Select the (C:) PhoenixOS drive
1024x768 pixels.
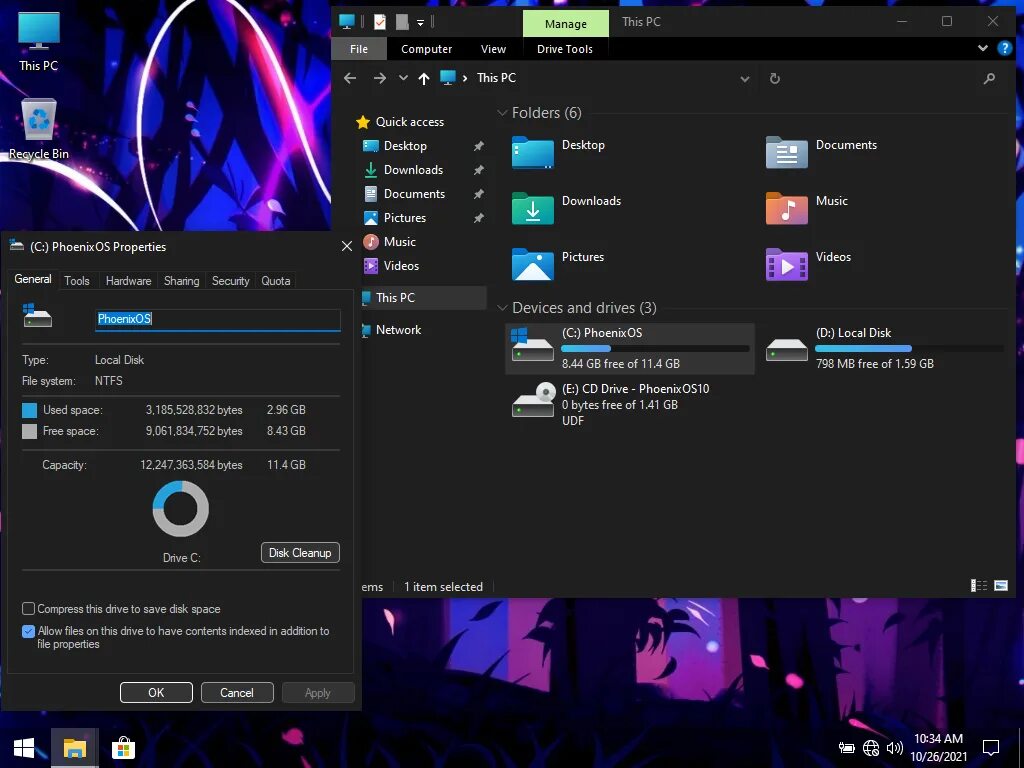point(630,349)
